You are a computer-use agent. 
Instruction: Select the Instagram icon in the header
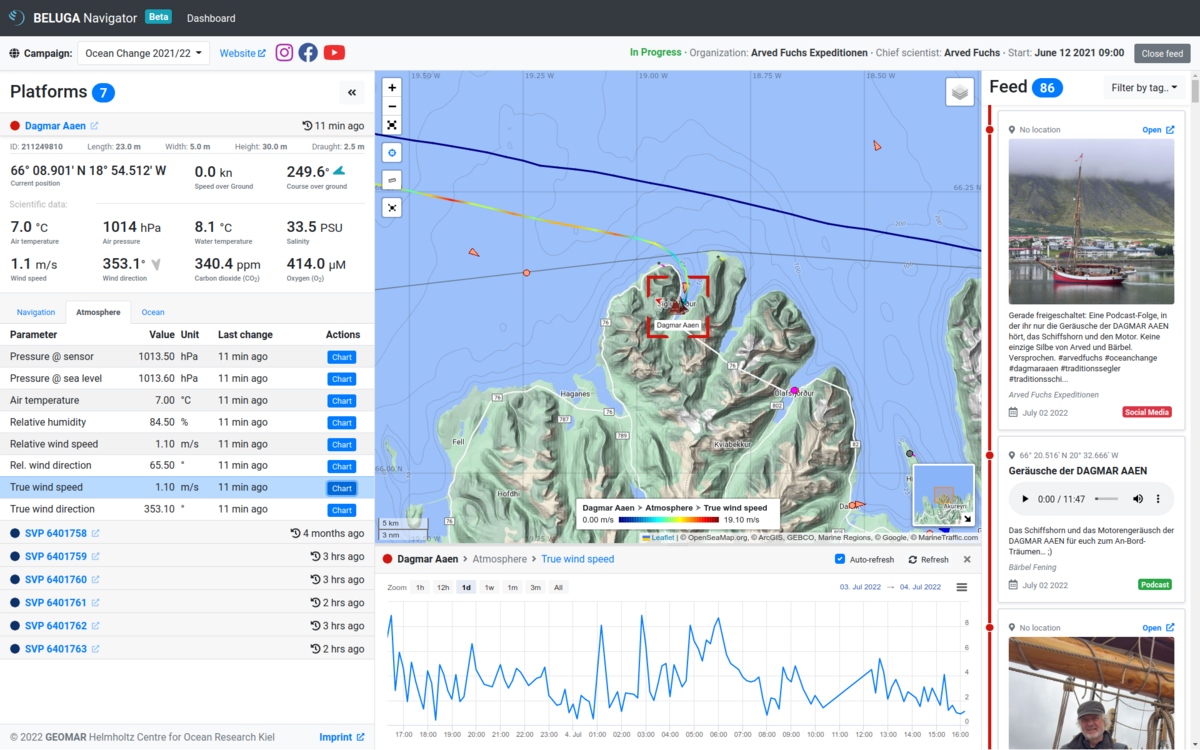pyautogui.click(x=283, y=52)
